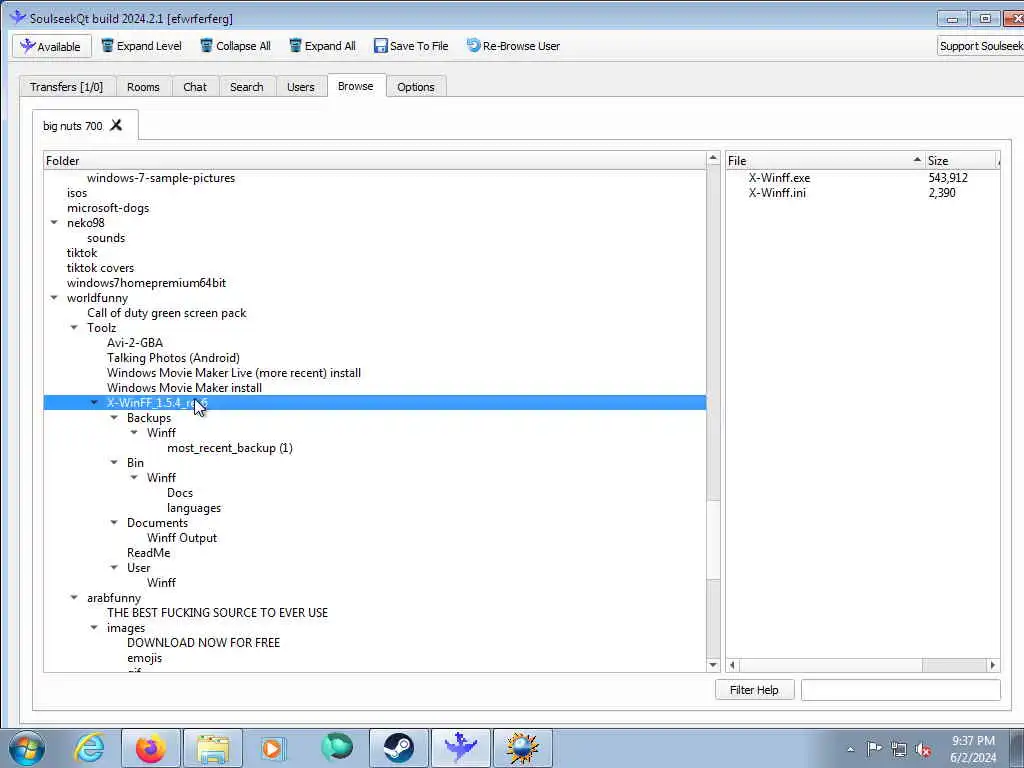Select the Winff Output folder
1024x768 pixels.
click(x=182, y=538)
